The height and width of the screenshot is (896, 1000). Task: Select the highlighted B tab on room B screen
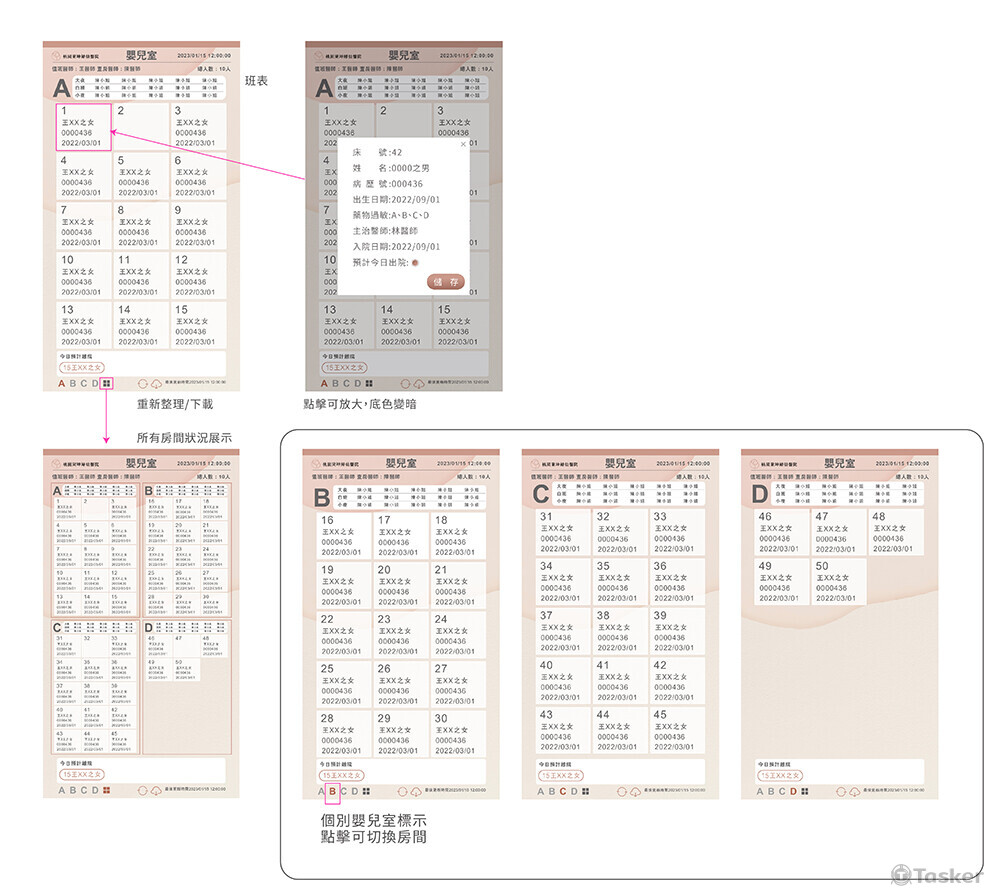tap(333, 791)
